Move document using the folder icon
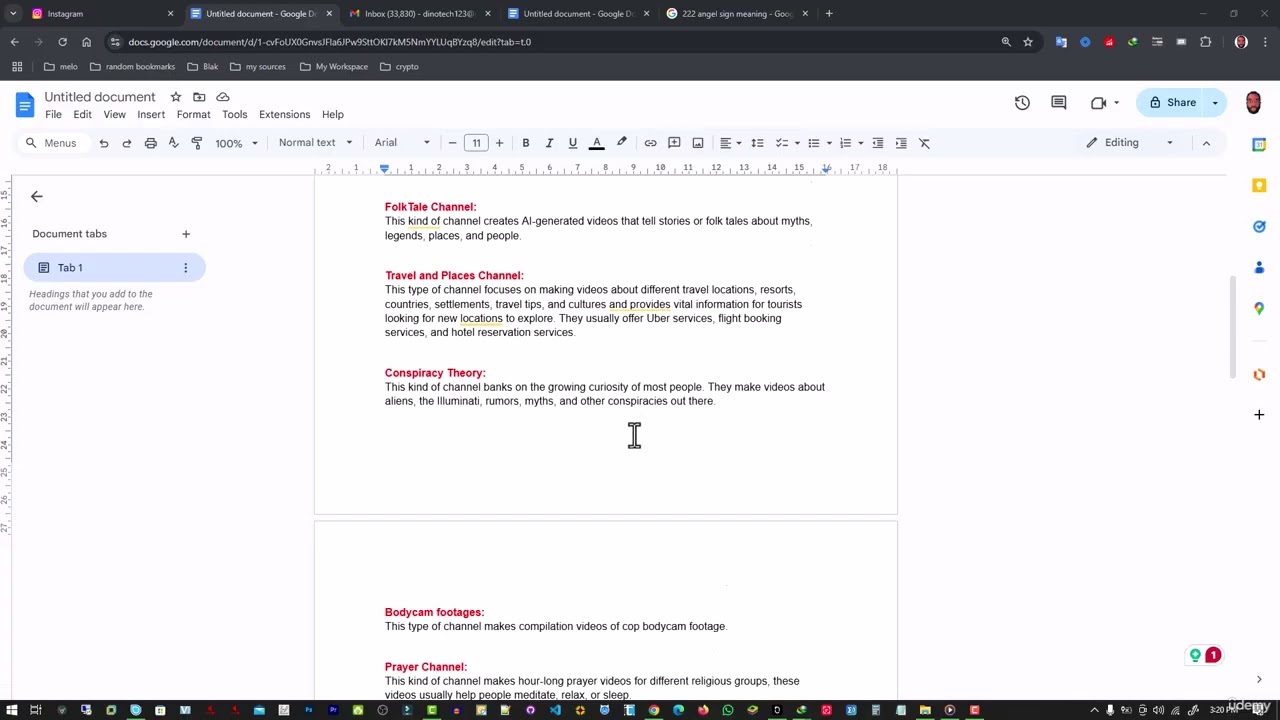 199,97
